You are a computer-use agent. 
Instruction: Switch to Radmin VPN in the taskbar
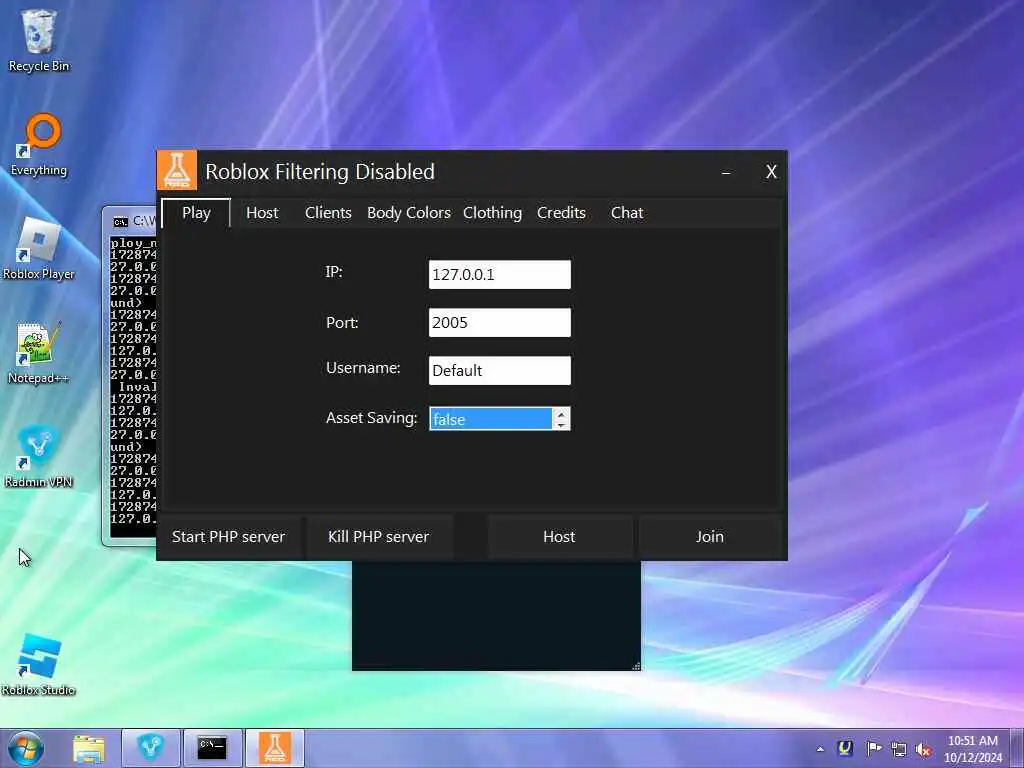point(150,748)
